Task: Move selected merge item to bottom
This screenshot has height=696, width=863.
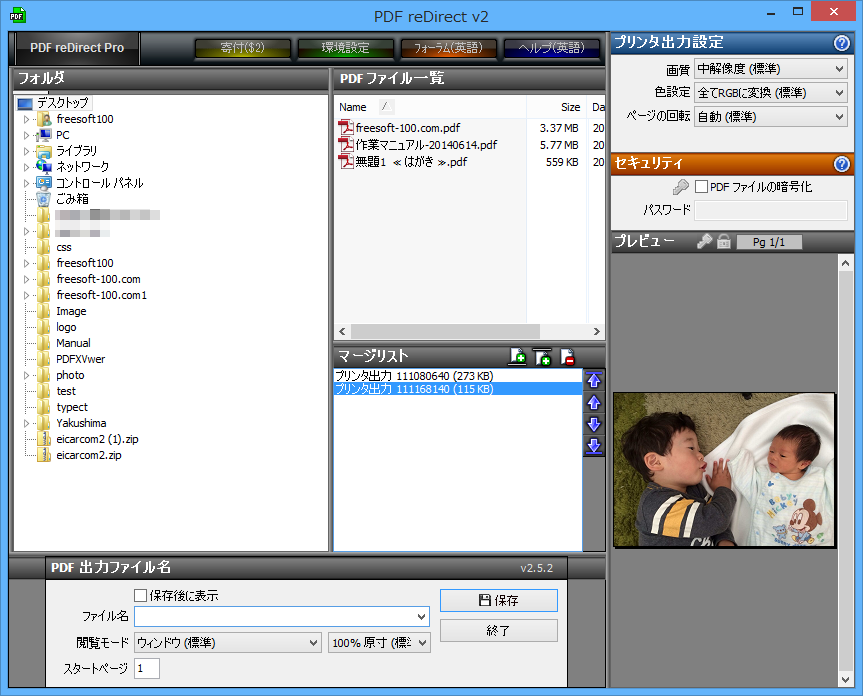Action: (594, 446)
